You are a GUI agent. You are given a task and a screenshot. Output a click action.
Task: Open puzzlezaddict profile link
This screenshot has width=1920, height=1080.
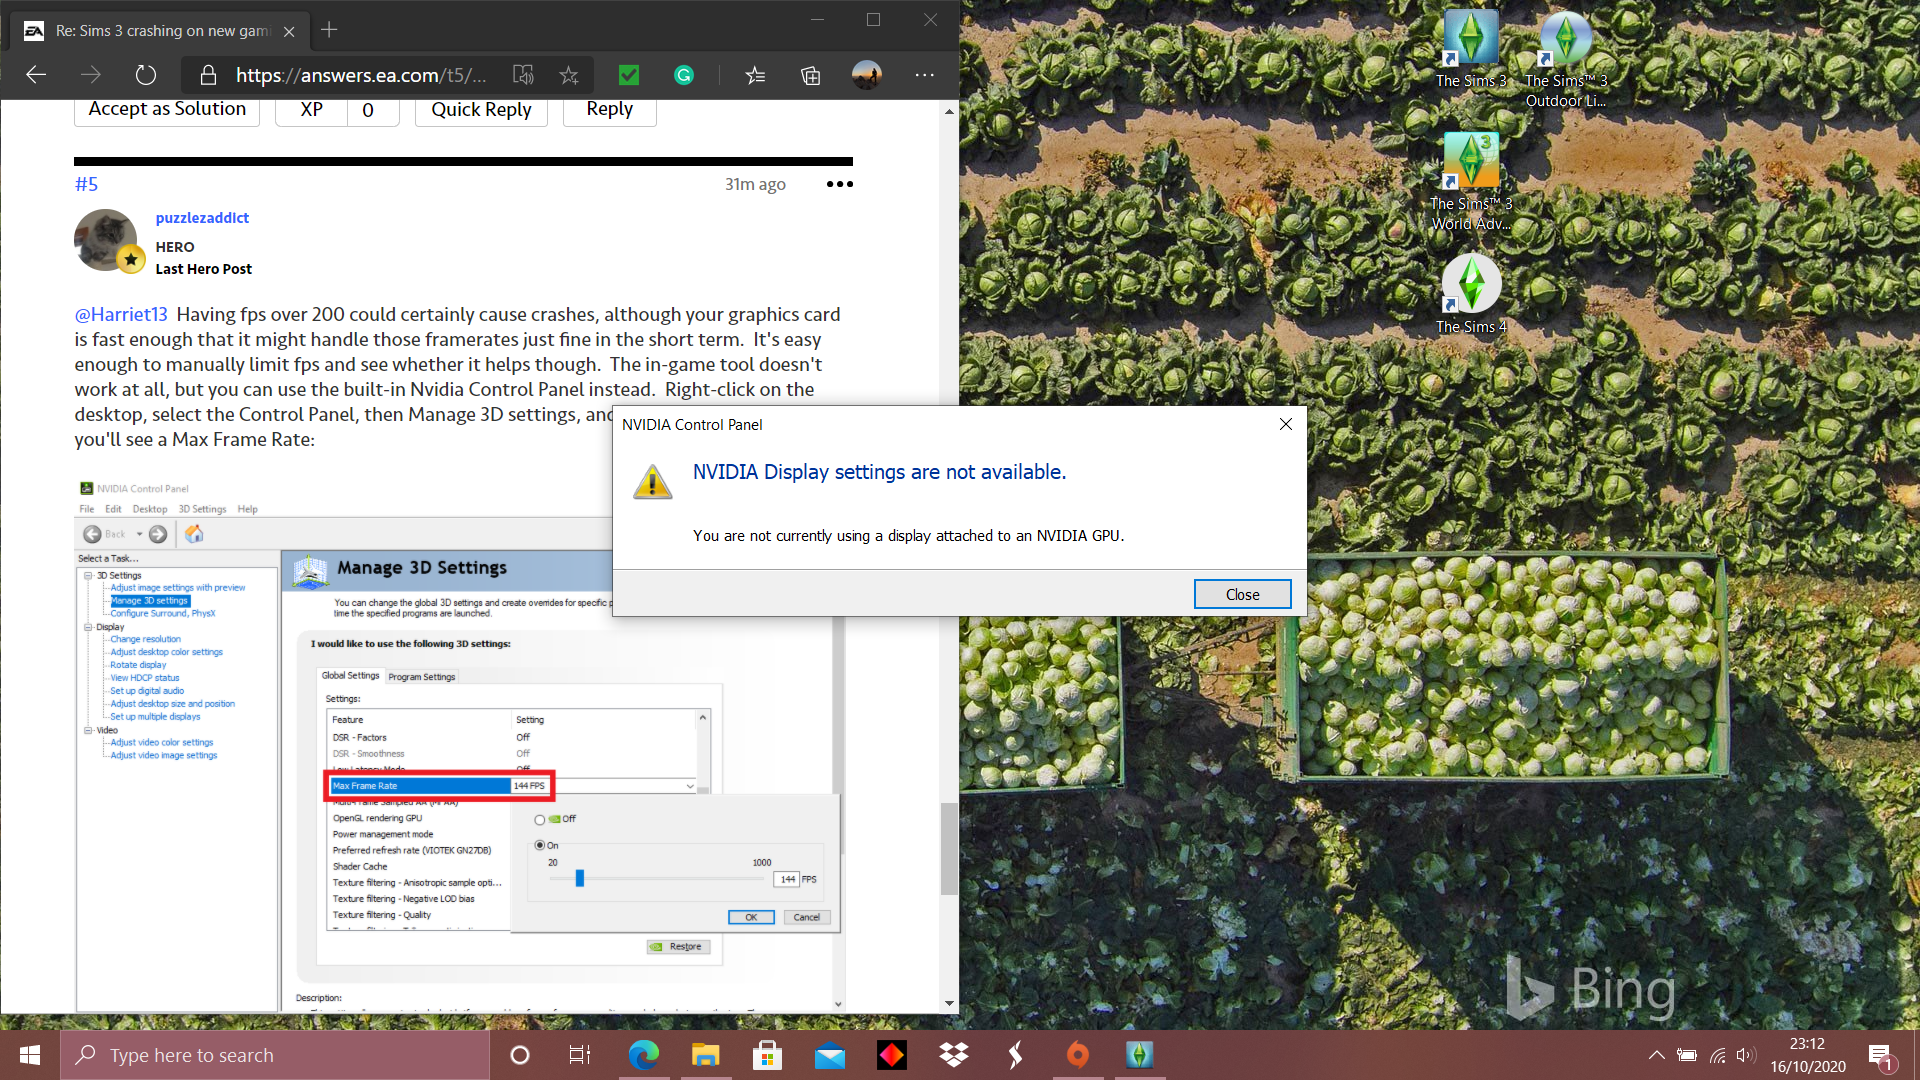click(202, 218)
